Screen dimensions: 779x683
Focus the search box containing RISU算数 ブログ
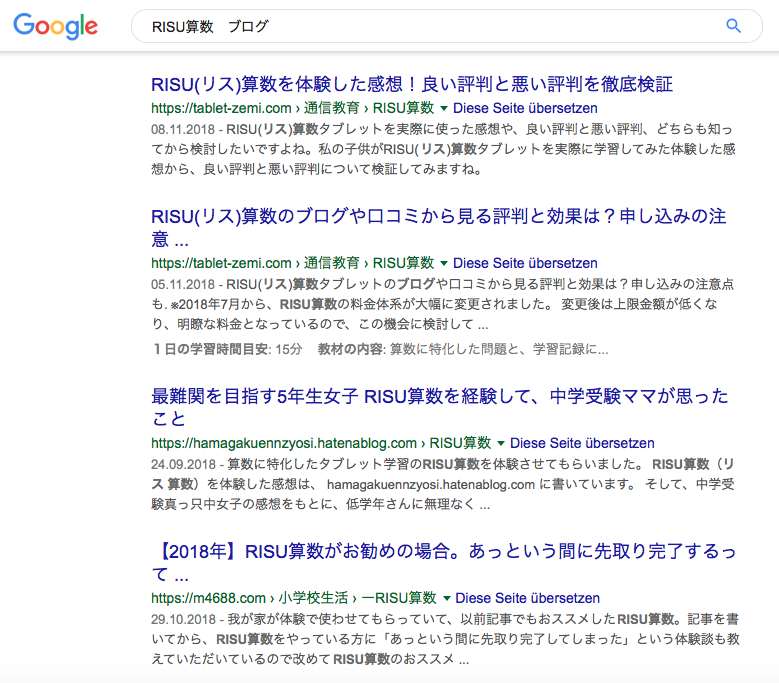click(446, 26)
